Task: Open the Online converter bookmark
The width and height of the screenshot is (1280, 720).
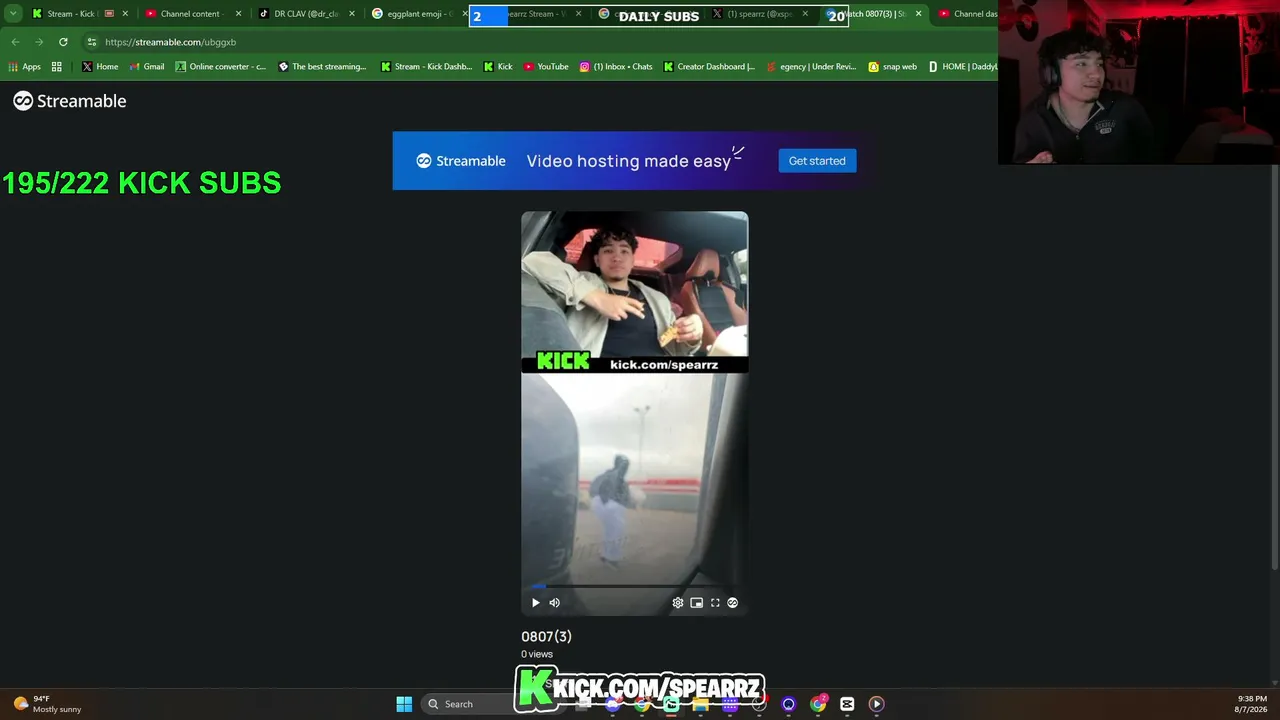Action: click(221, 67)
